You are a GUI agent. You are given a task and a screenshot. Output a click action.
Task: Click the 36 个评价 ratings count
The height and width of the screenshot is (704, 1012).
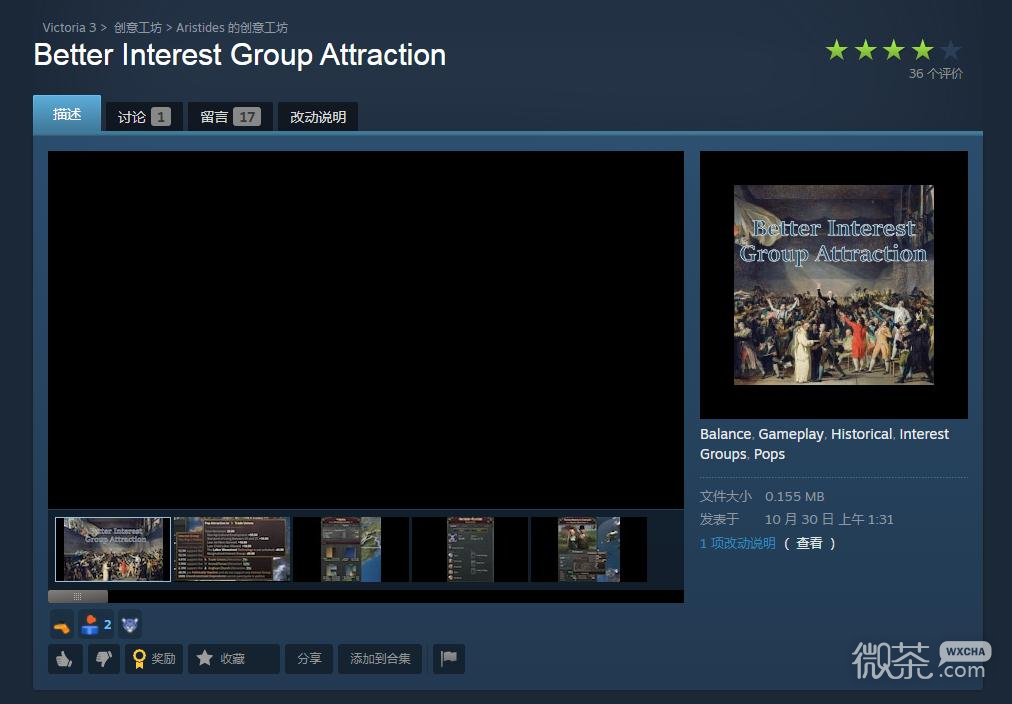(936, 74)
